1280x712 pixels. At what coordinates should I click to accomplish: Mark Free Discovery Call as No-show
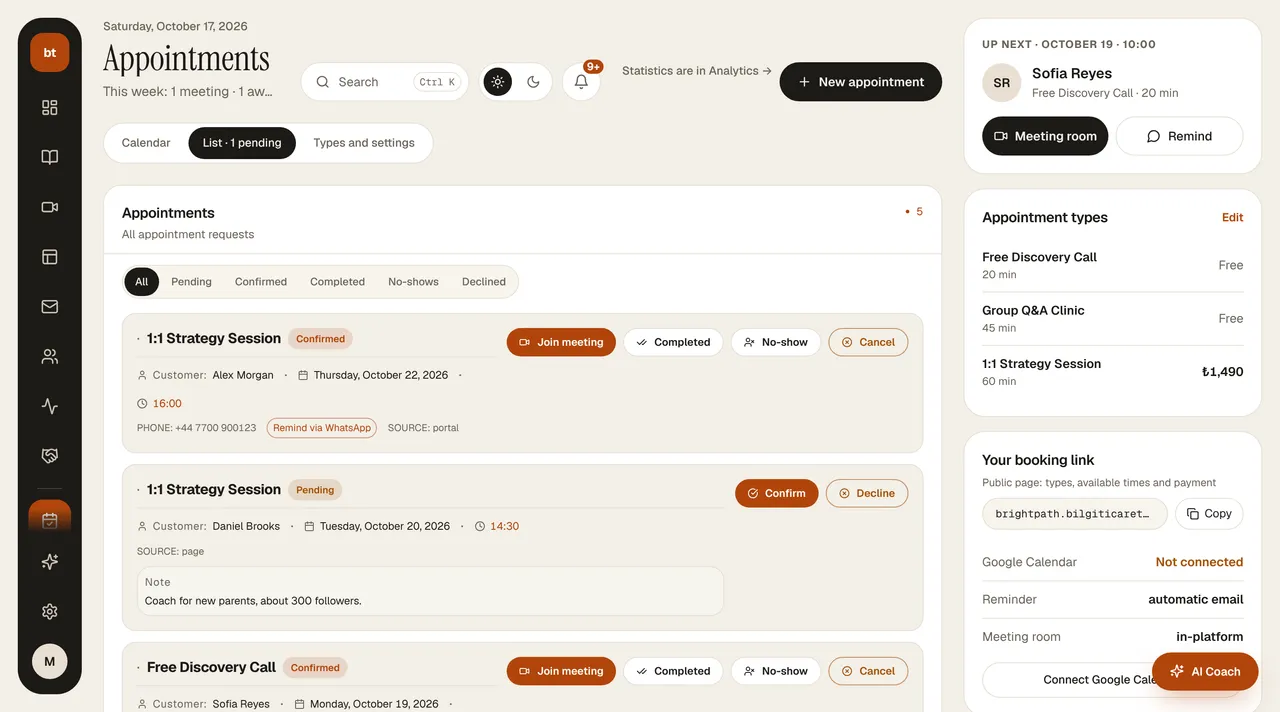(776, 671)
